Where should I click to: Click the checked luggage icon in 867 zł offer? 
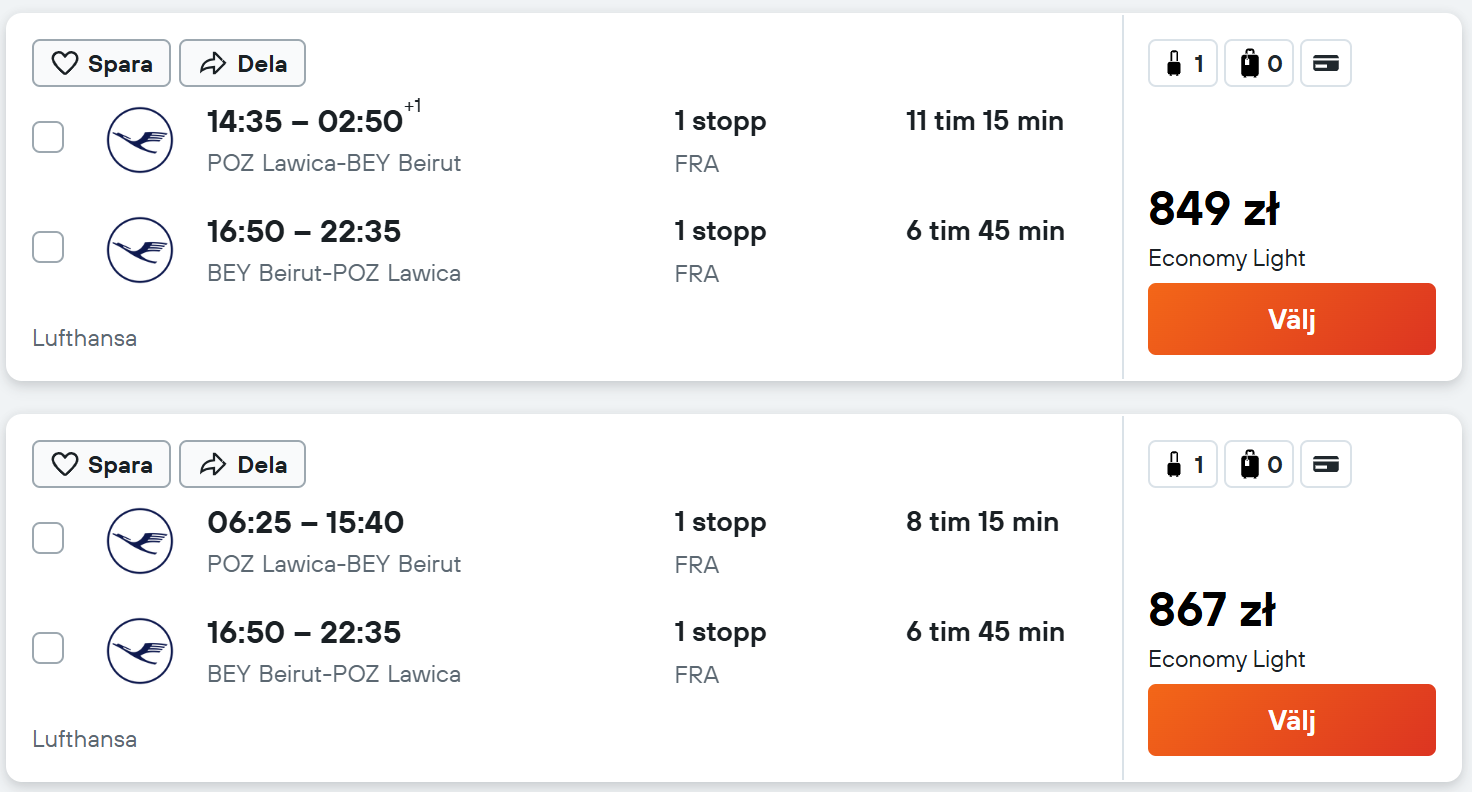coord(1259,465)
